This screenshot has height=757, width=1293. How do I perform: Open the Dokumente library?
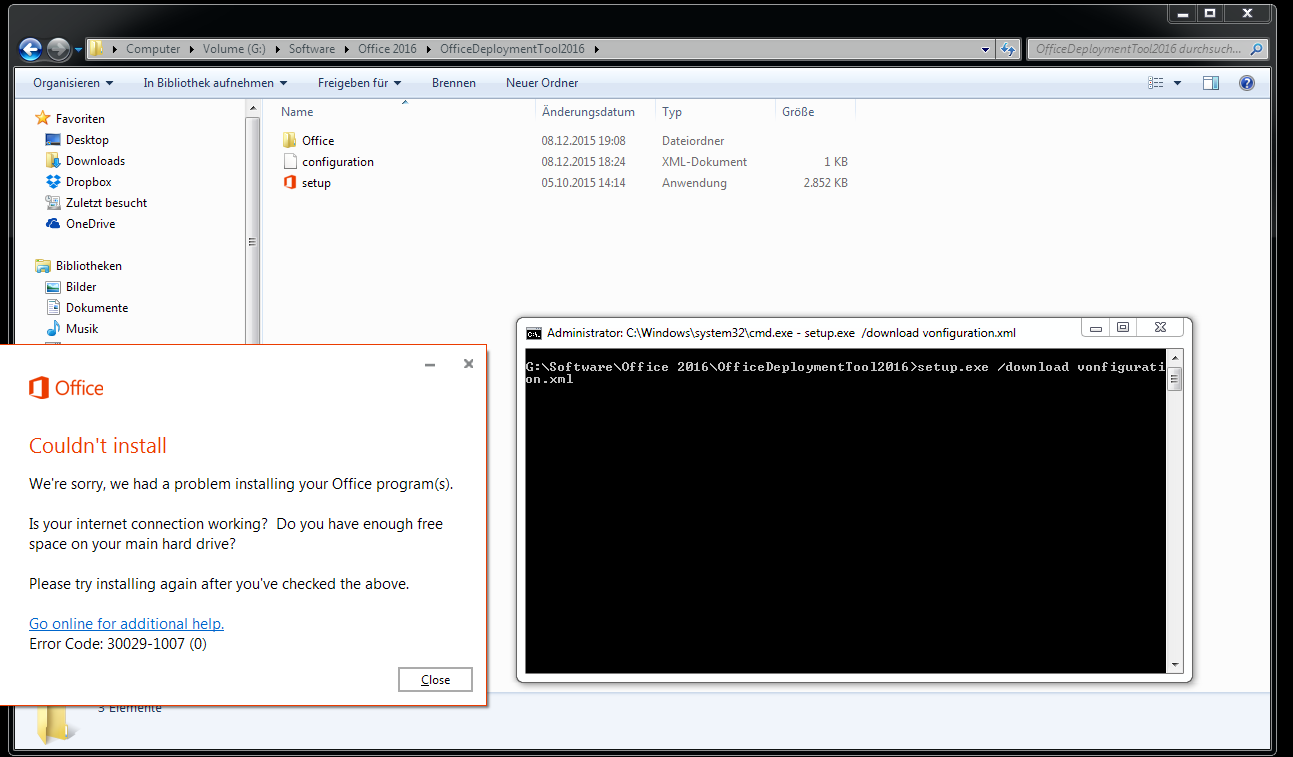tap(97, 308)
